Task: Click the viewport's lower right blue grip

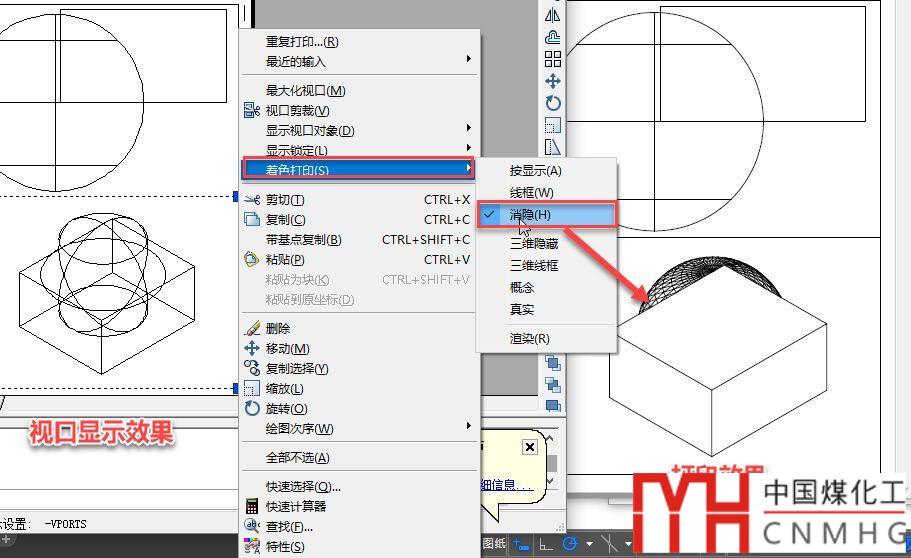Action: 235,388
